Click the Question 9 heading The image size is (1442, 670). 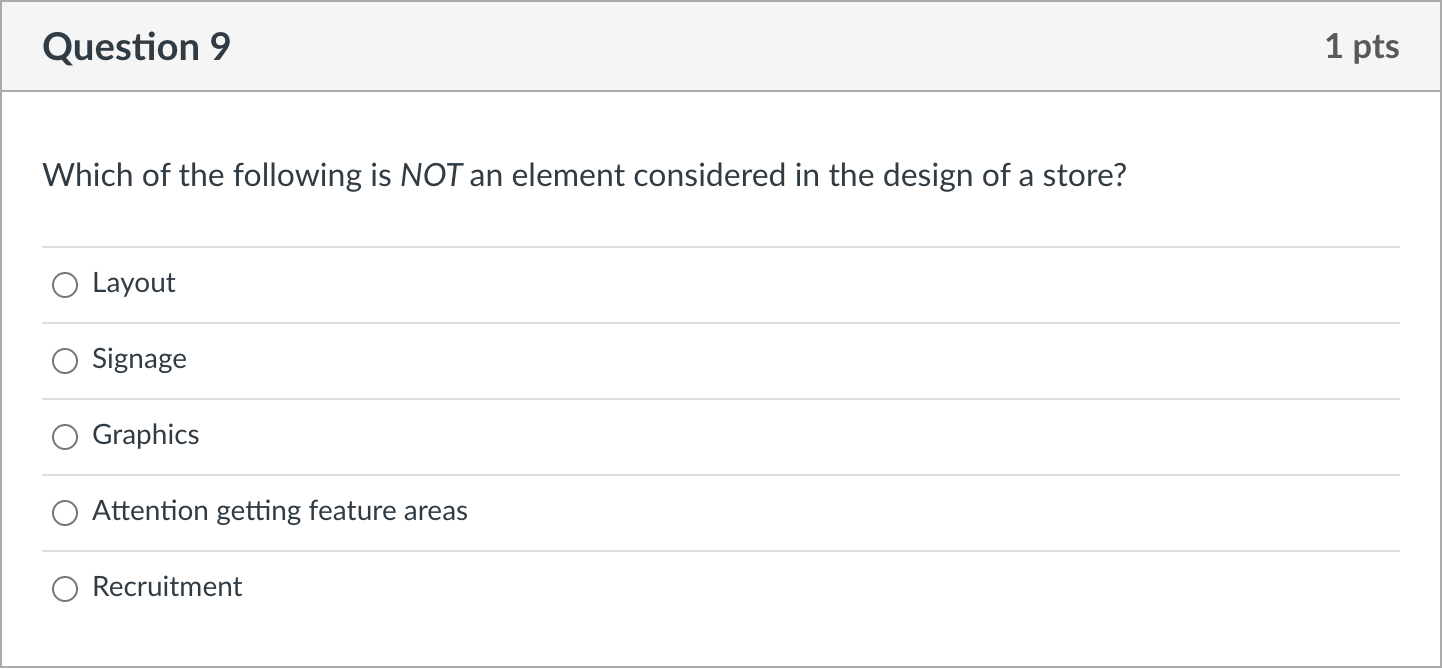pos(136,47)
